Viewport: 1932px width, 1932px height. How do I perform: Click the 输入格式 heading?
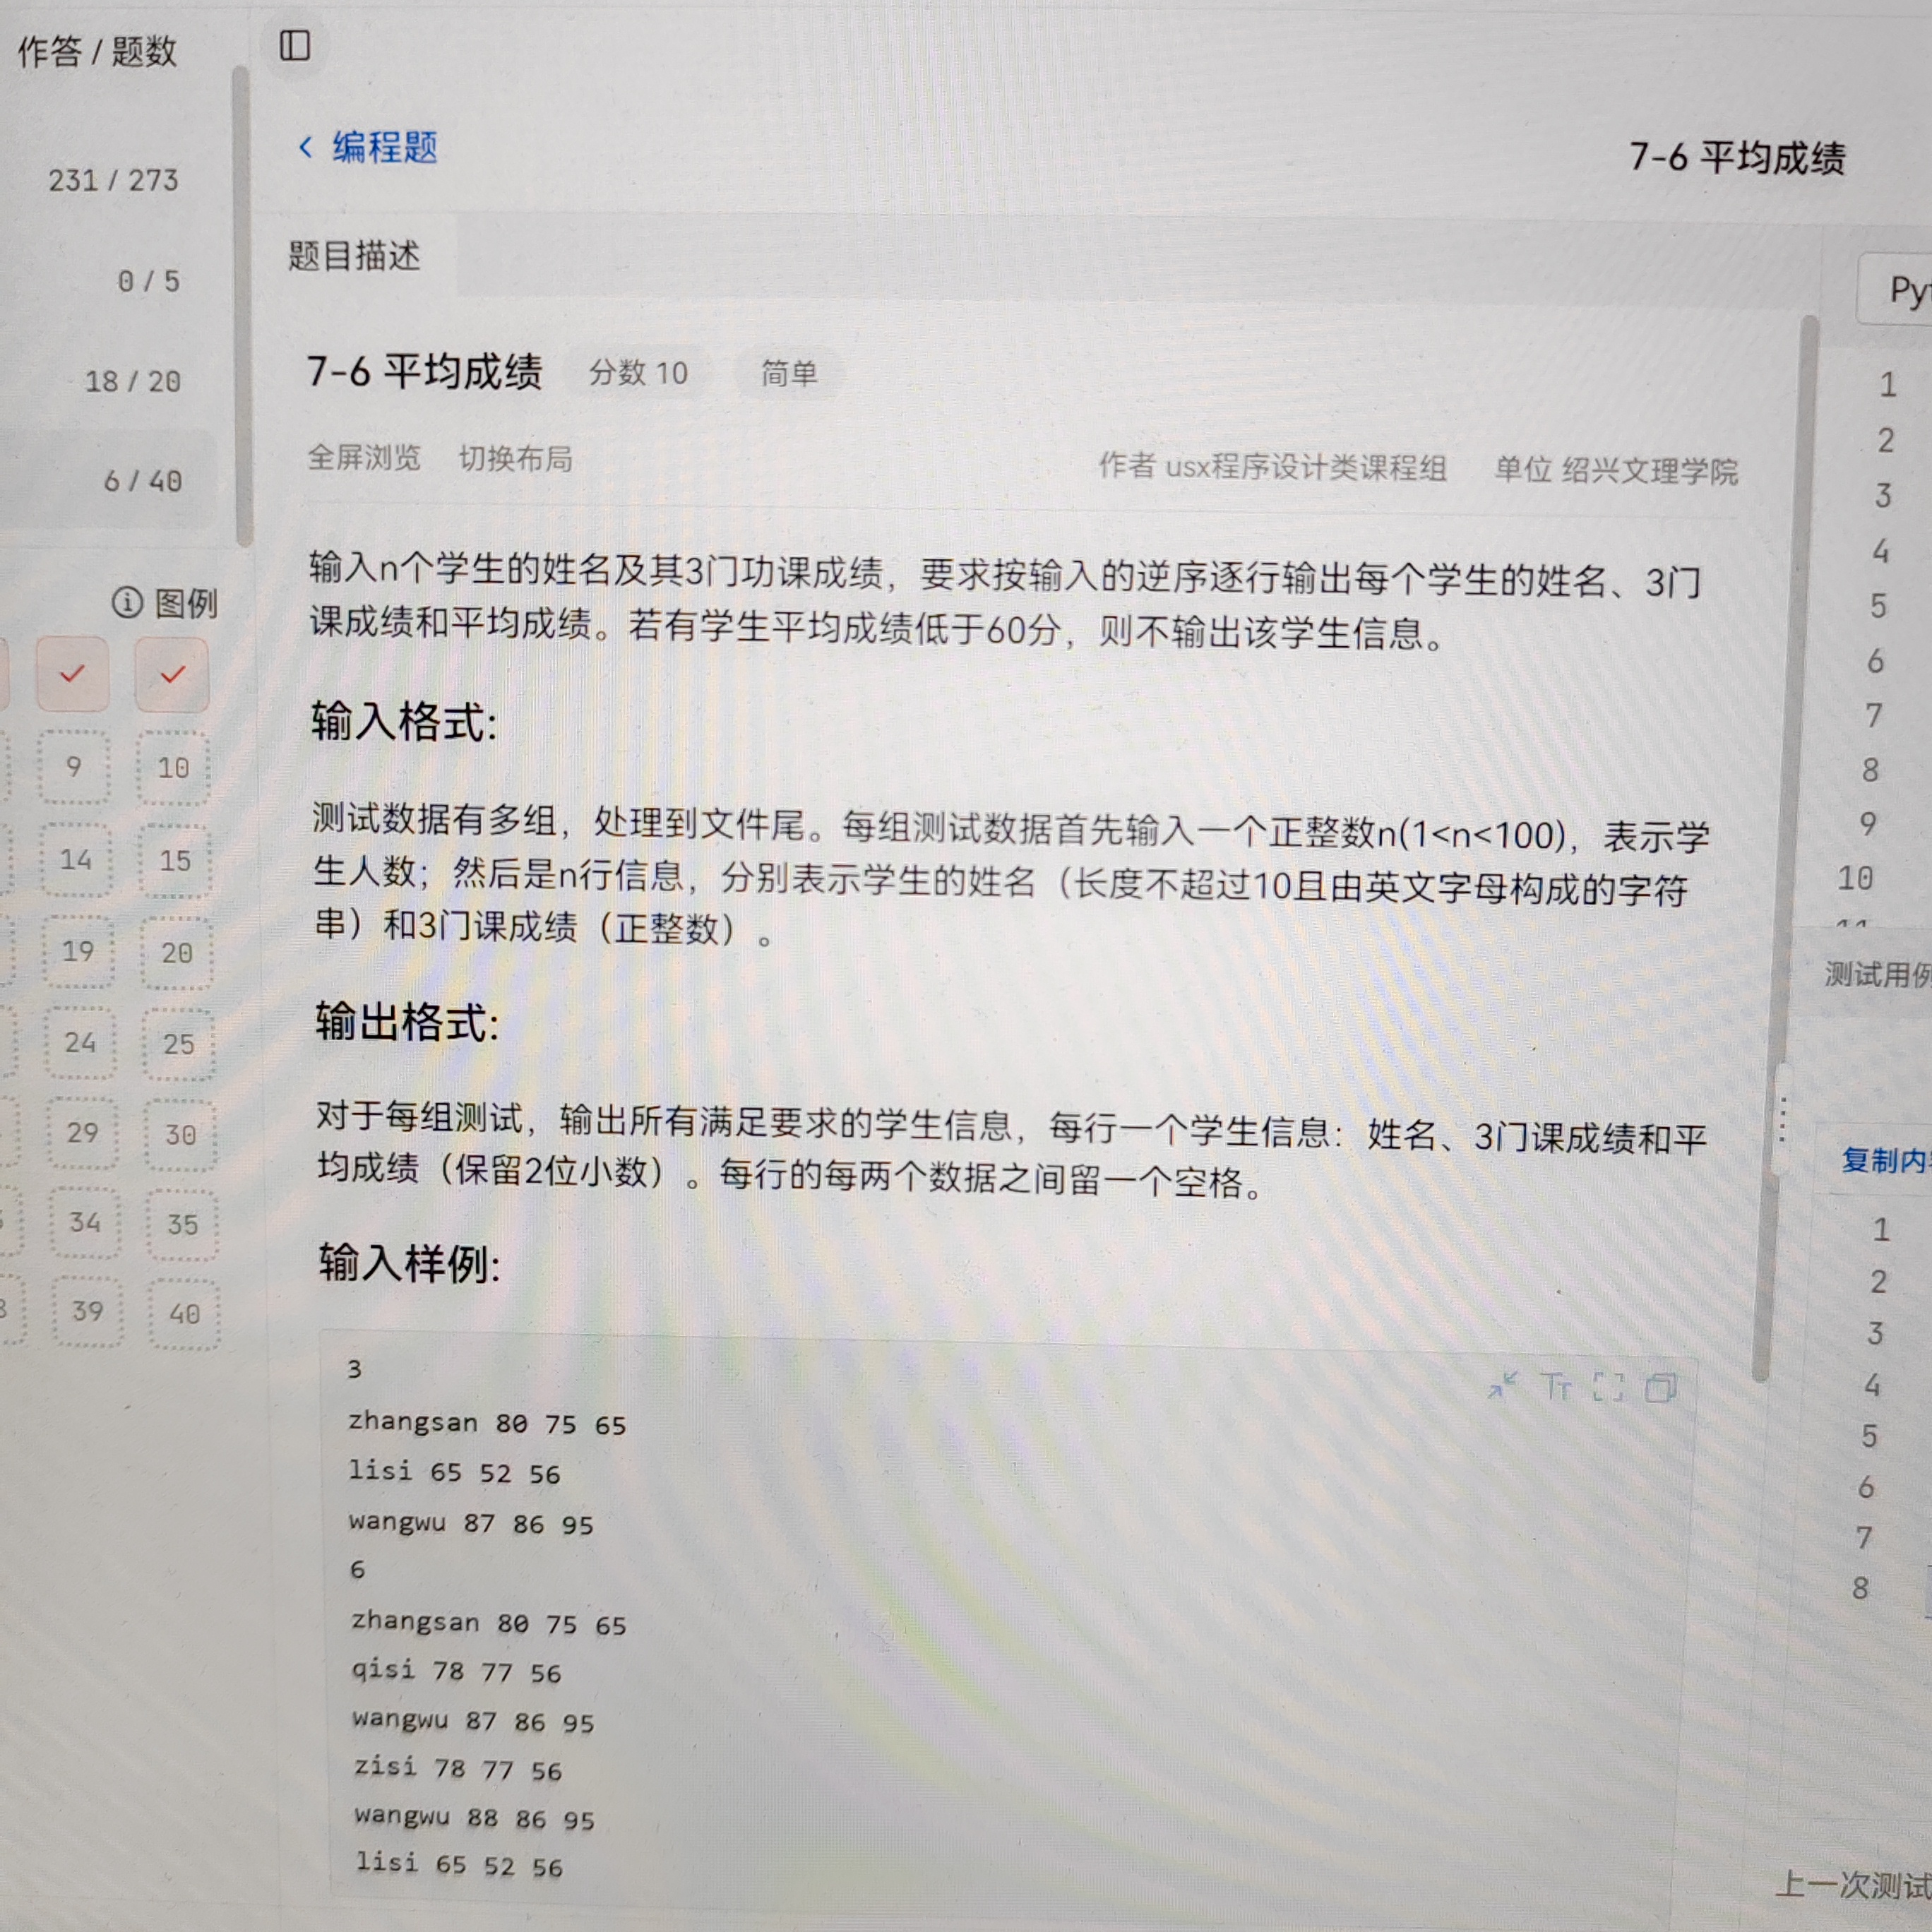pyautogui.click(x=404, y=720)
